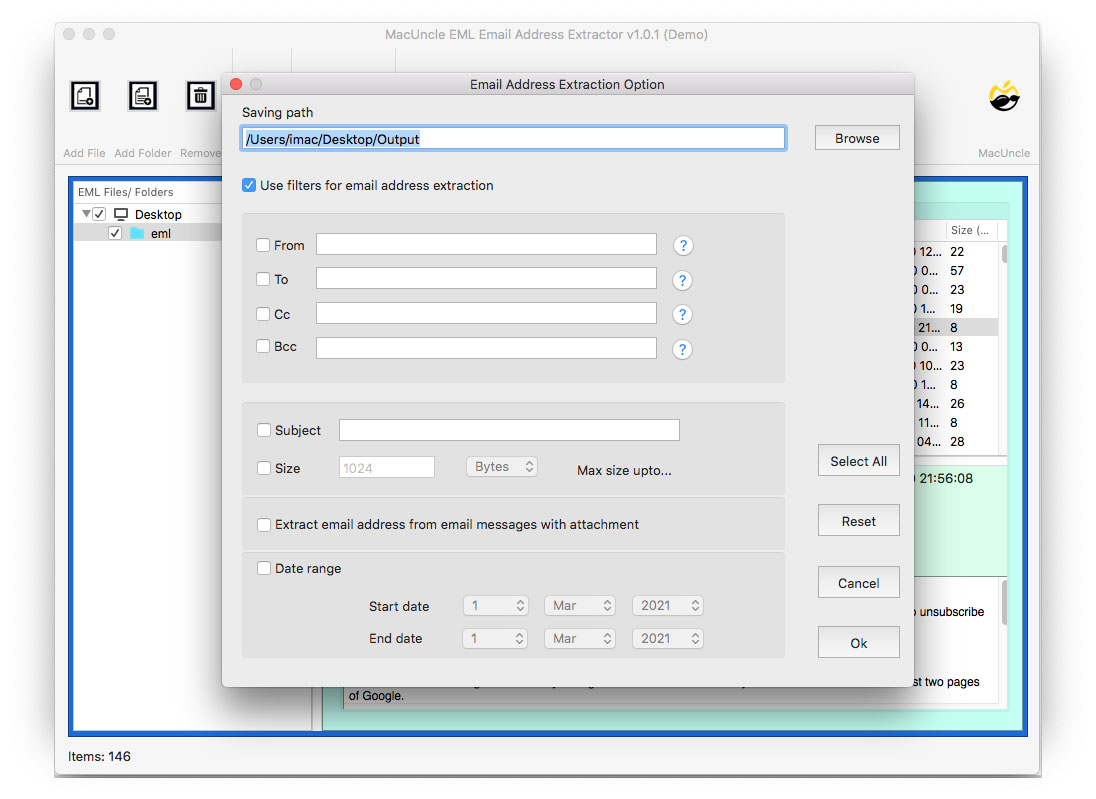The height and width of the screenshot is (799, 1096).
Task: Open the Bytes size unit dropdown
Action: tap(502, 466)
